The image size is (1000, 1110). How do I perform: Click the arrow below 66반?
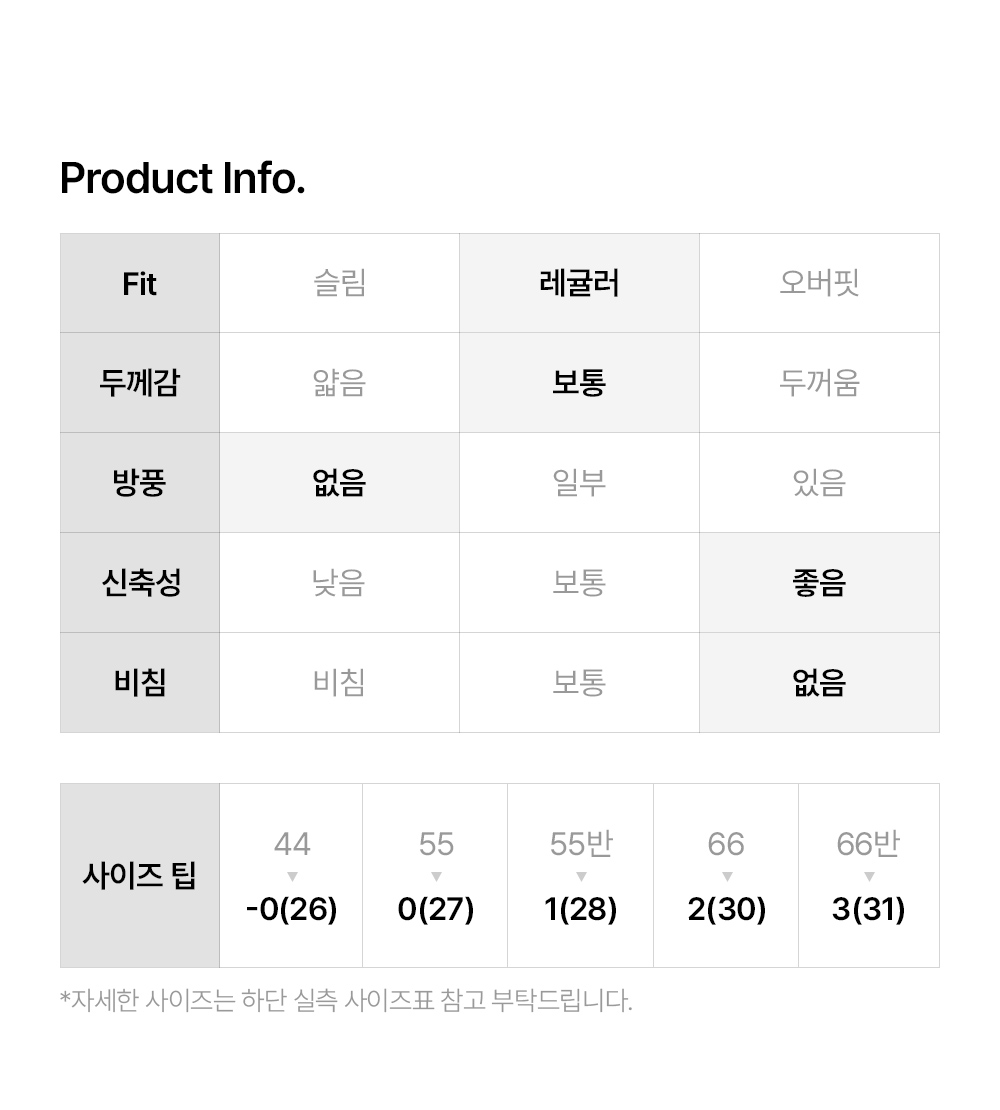[x=869, y=877]
